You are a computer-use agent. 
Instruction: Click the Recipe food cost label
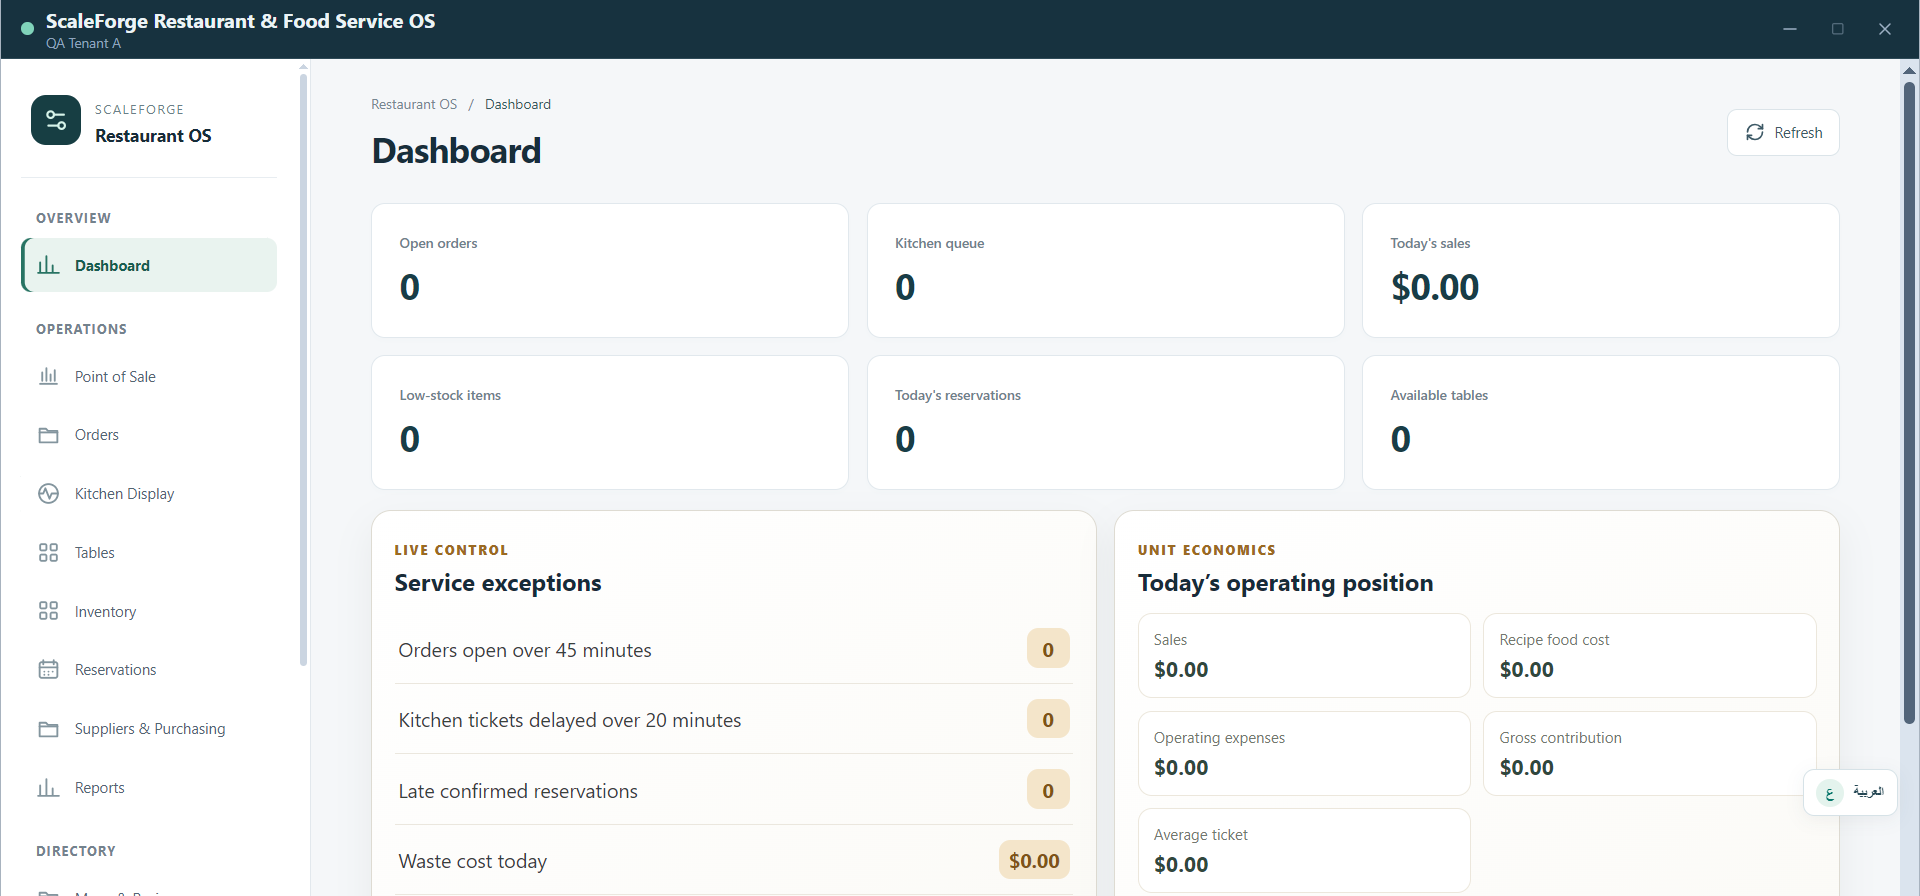1554,640
